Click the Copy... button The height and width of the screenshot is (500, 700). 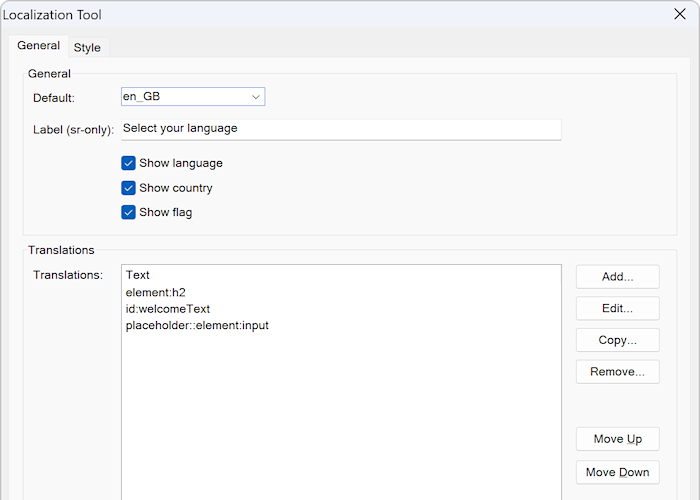click(617, 340)
